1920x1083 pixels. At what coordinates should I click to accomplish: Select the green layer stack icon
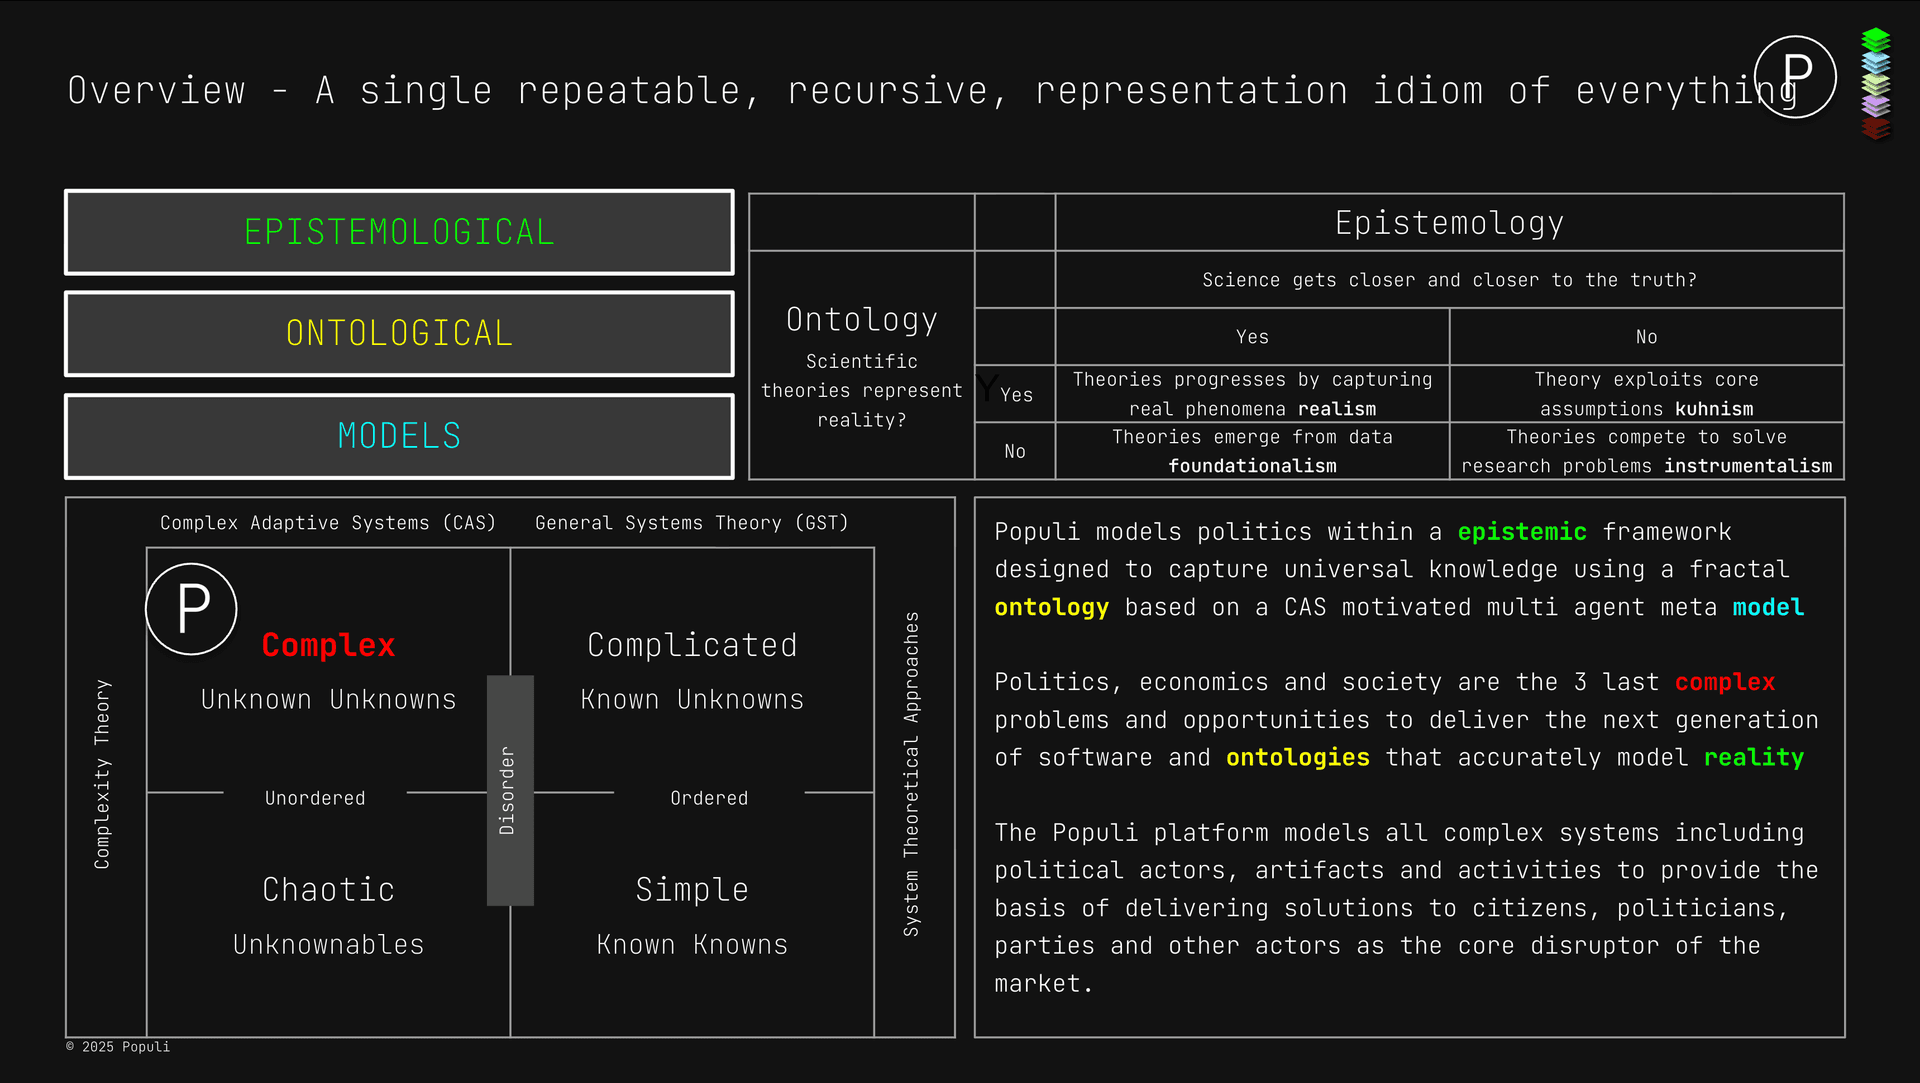point(1875,38)
